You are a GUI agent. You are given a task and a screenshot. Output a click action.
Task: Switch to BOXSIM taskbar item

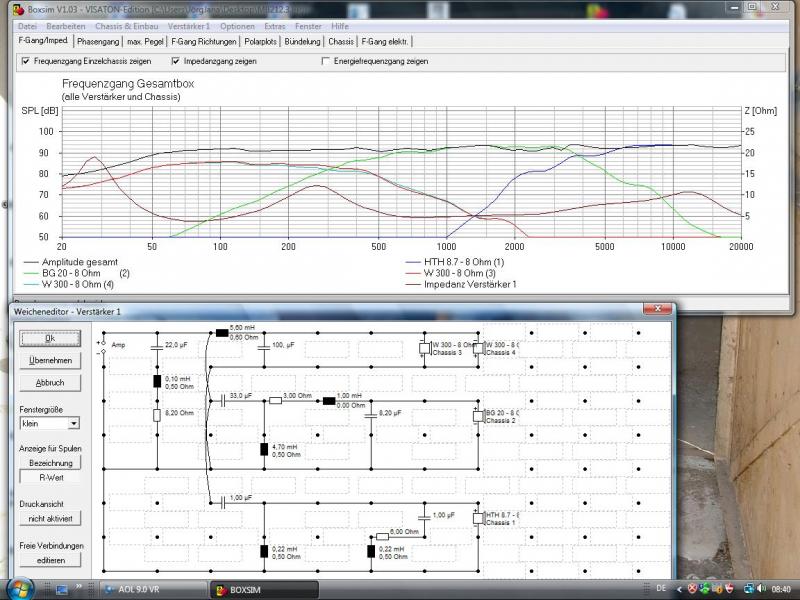click(x=264, y=589)
